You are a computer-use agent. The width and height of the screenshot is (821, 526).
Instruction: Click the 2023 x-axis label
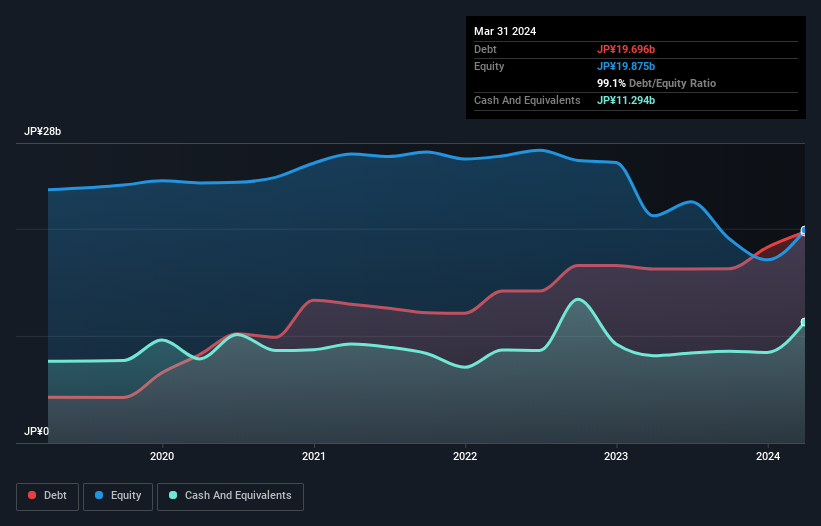(616, 456)
